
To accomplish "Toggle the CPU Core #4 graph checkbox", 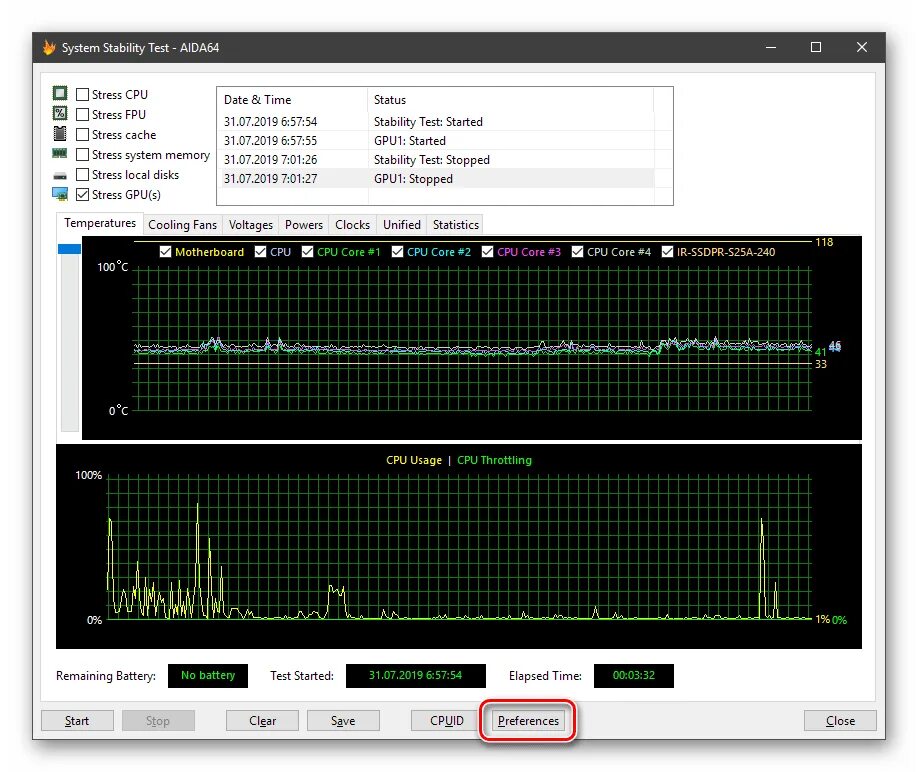I will coord(577,252).
